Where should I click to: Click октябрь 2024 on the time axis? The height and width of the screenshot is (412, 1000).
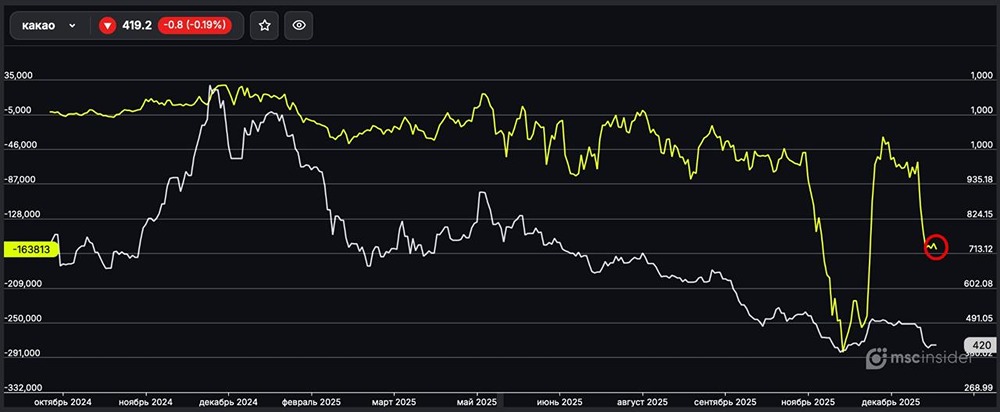pyautogui.click(x=64, y=402)
